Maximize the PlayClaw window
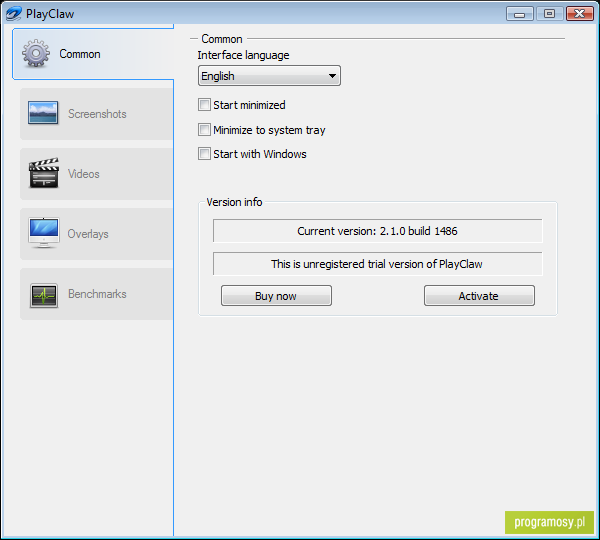 tap(549, 14)
